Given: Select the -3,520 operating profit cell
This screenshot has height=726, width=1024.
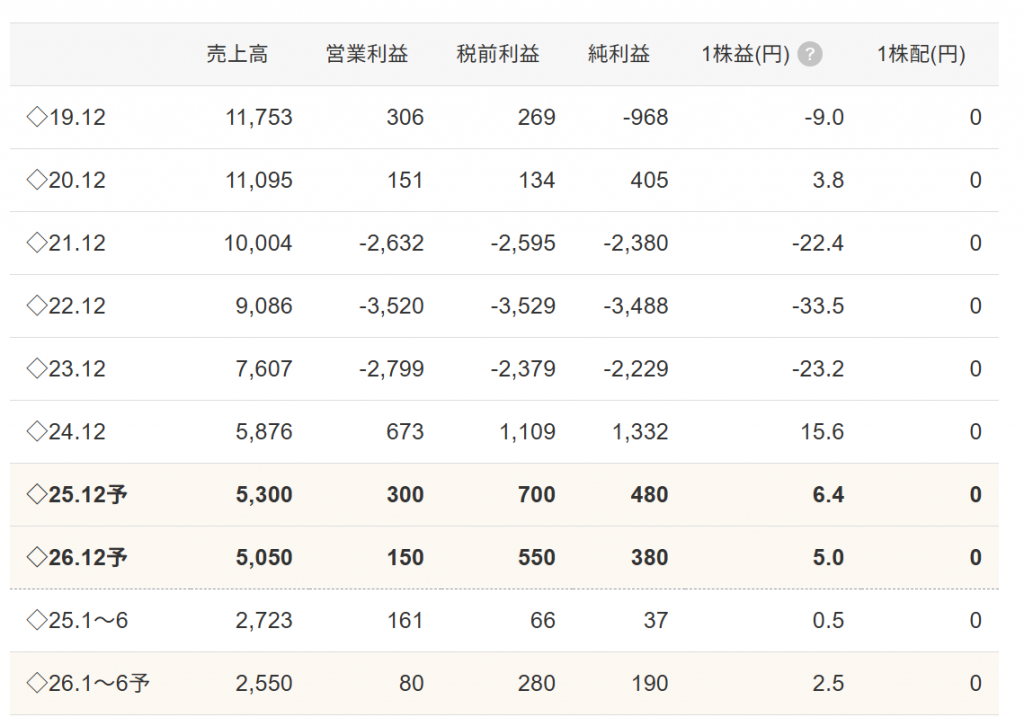Looking at the screenshot, I should (391, 306).
